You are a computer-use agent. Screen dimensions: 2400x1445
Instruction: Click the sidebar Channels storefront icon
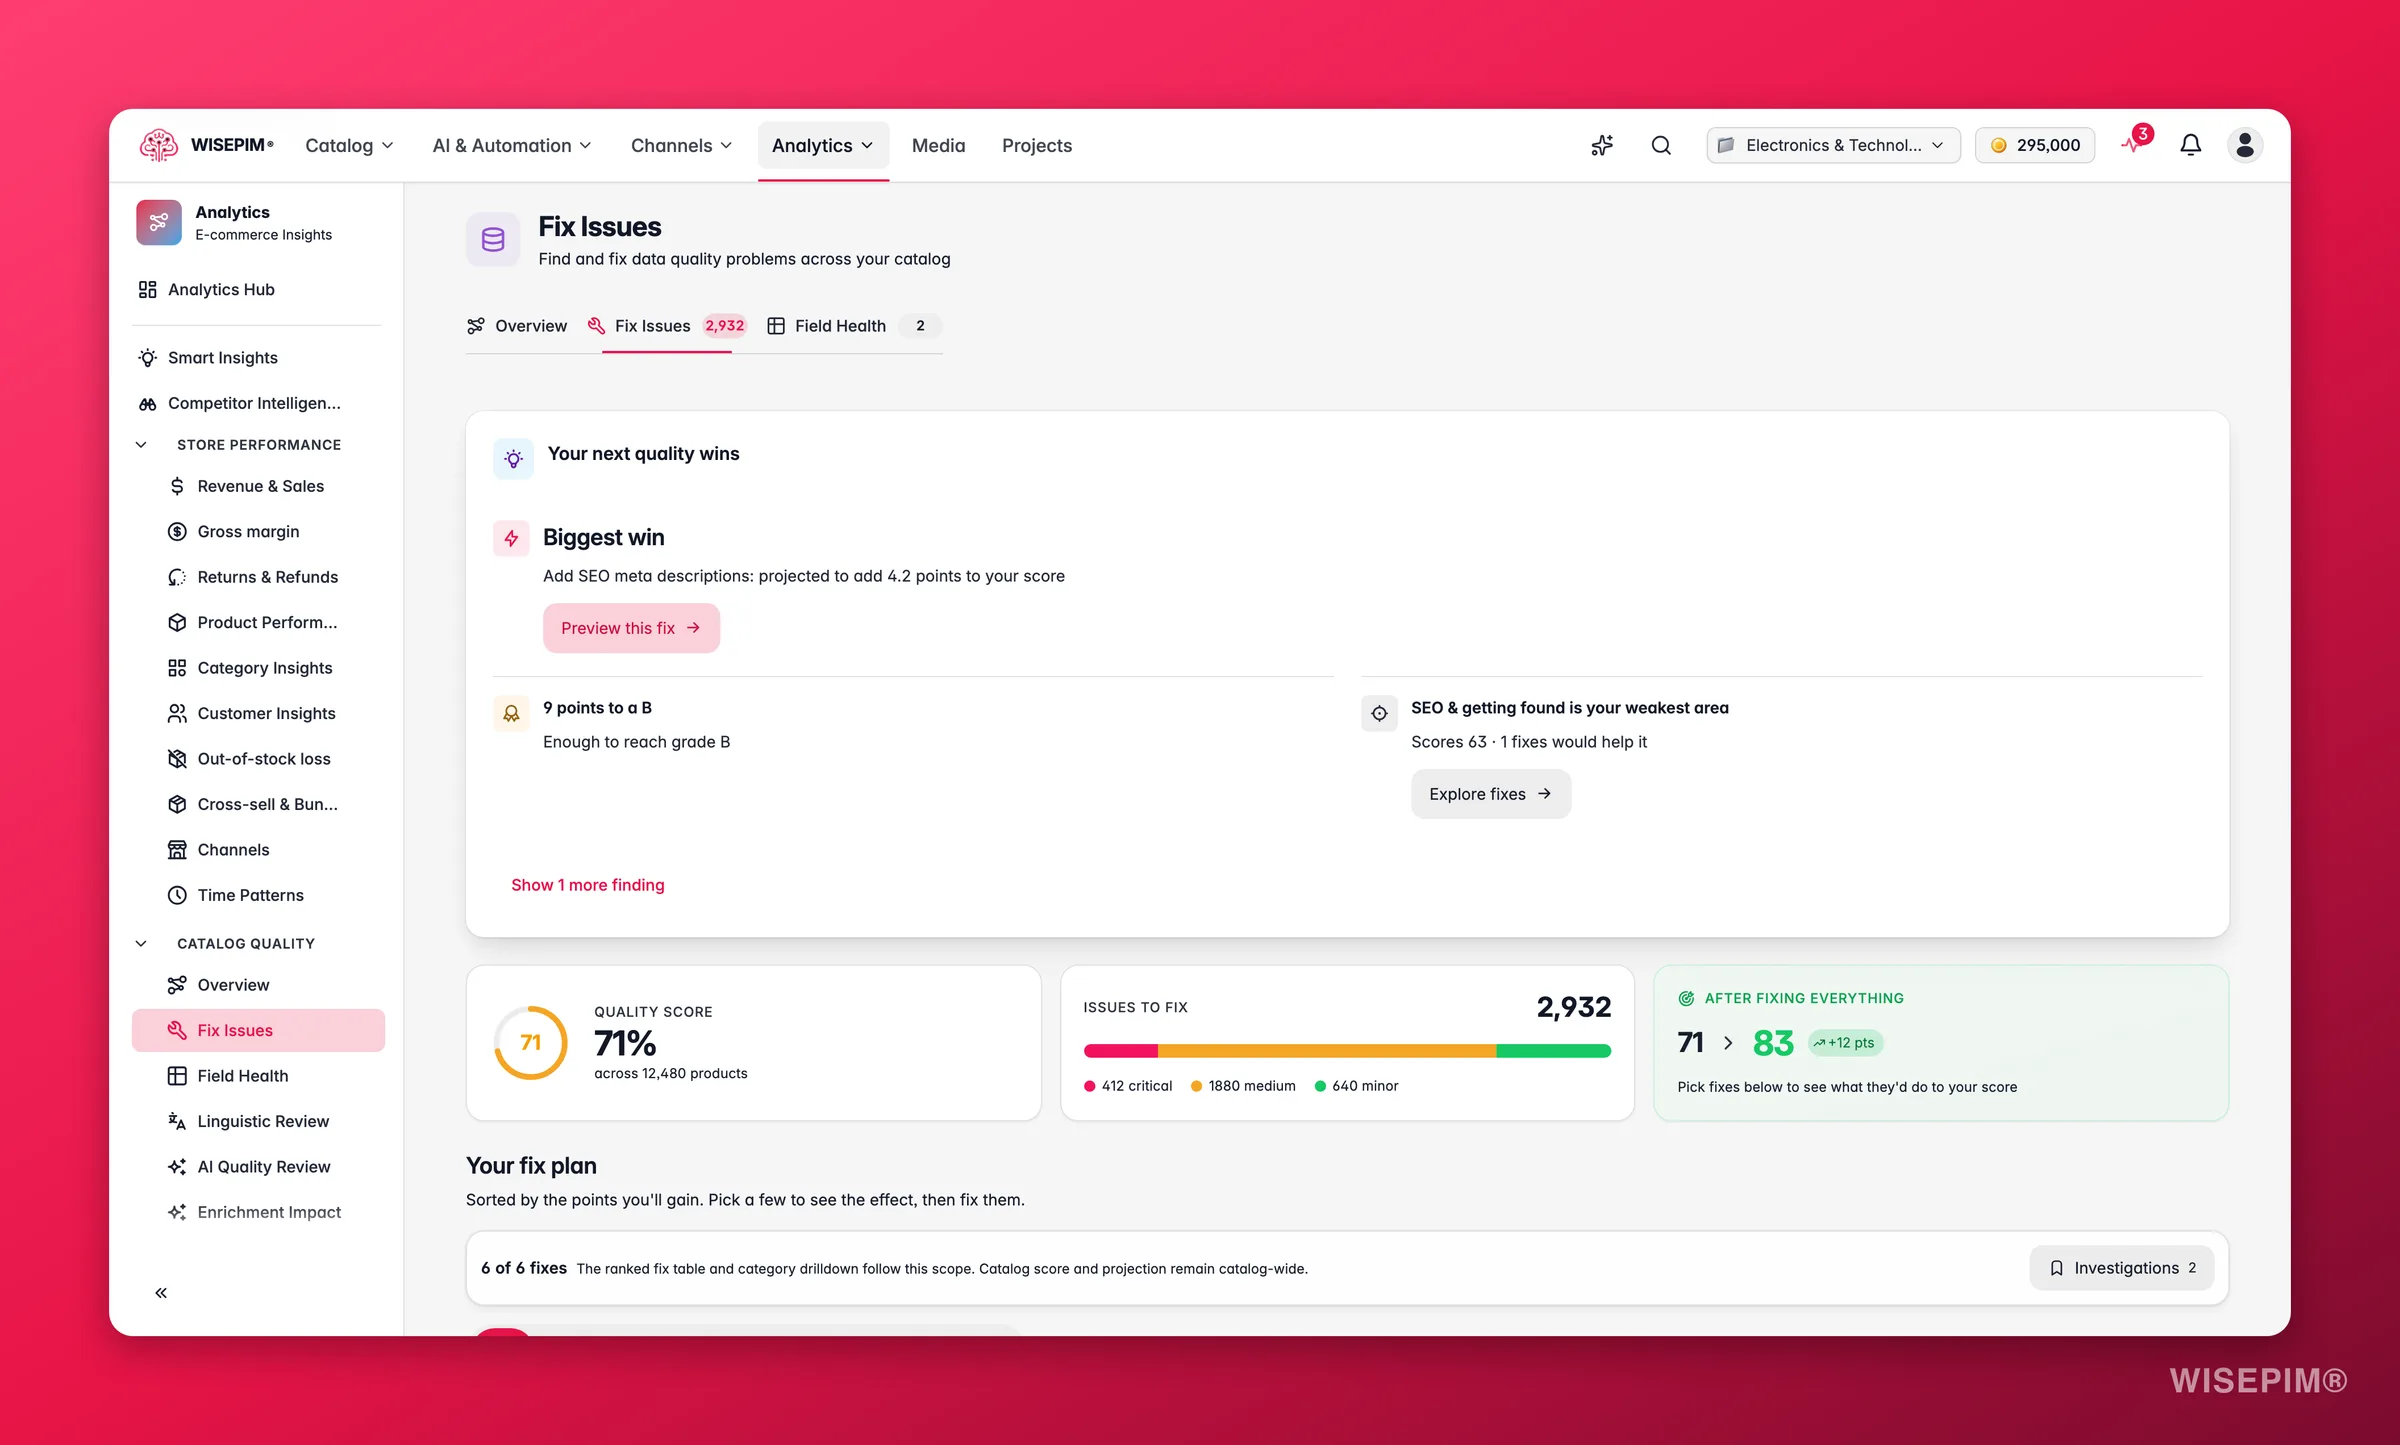pyautogui.click(x=177, y=850)
